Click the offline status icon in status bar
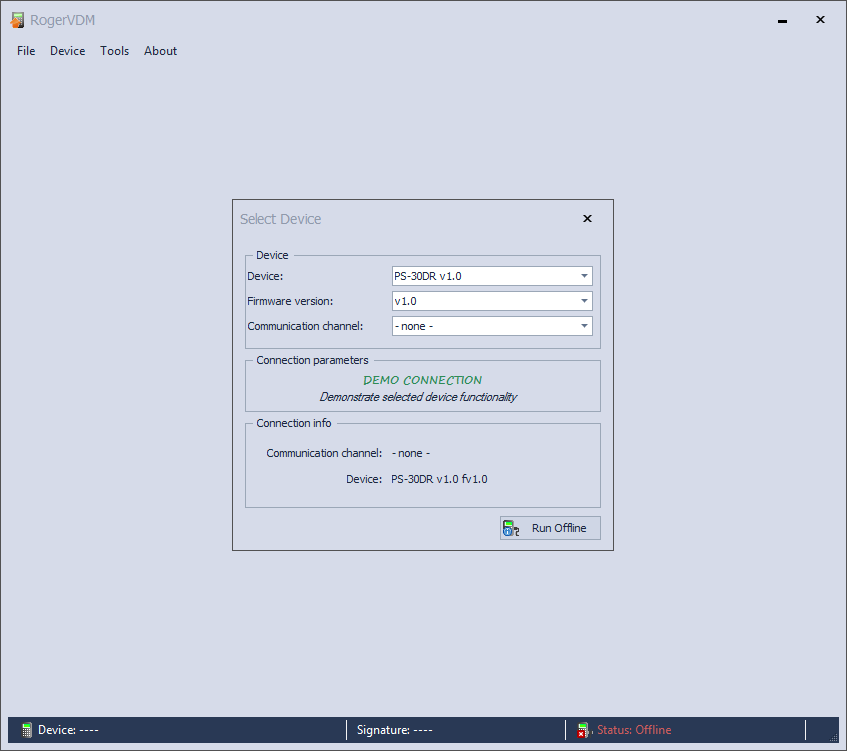The width and height of the screenshot is (847, 751). 582,730
